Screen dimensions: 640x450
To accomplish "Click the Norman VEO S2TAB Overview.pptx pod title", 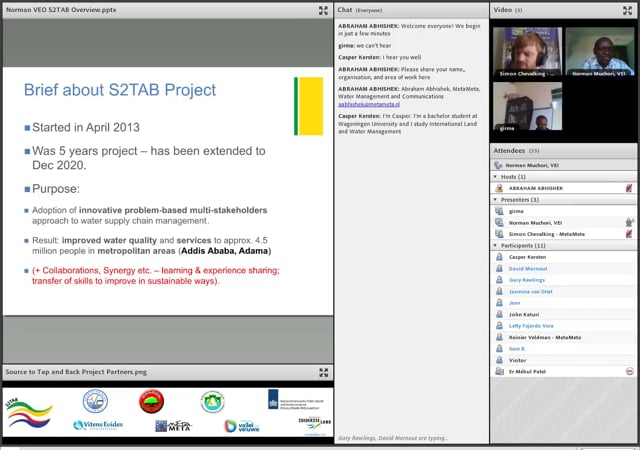I will point(61,9).
